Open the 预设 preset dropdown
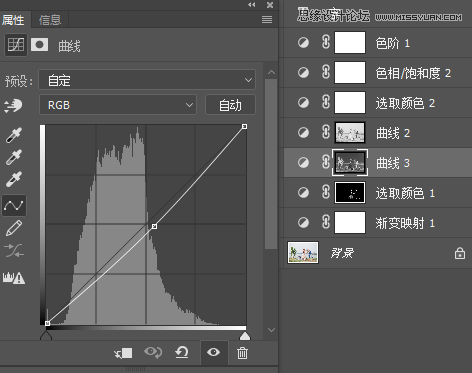The height and width of the screenshot is (373, 472). click(x=147, y=80)
